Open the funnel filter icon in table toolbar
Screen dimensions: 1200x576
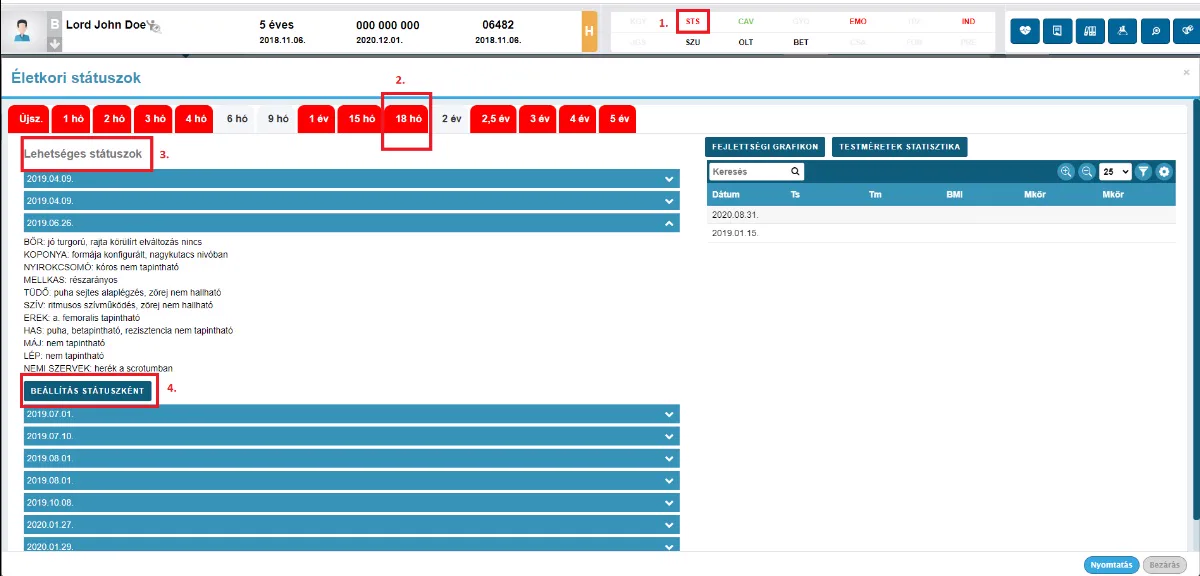pyautogui.click(x=1144, y=172)
